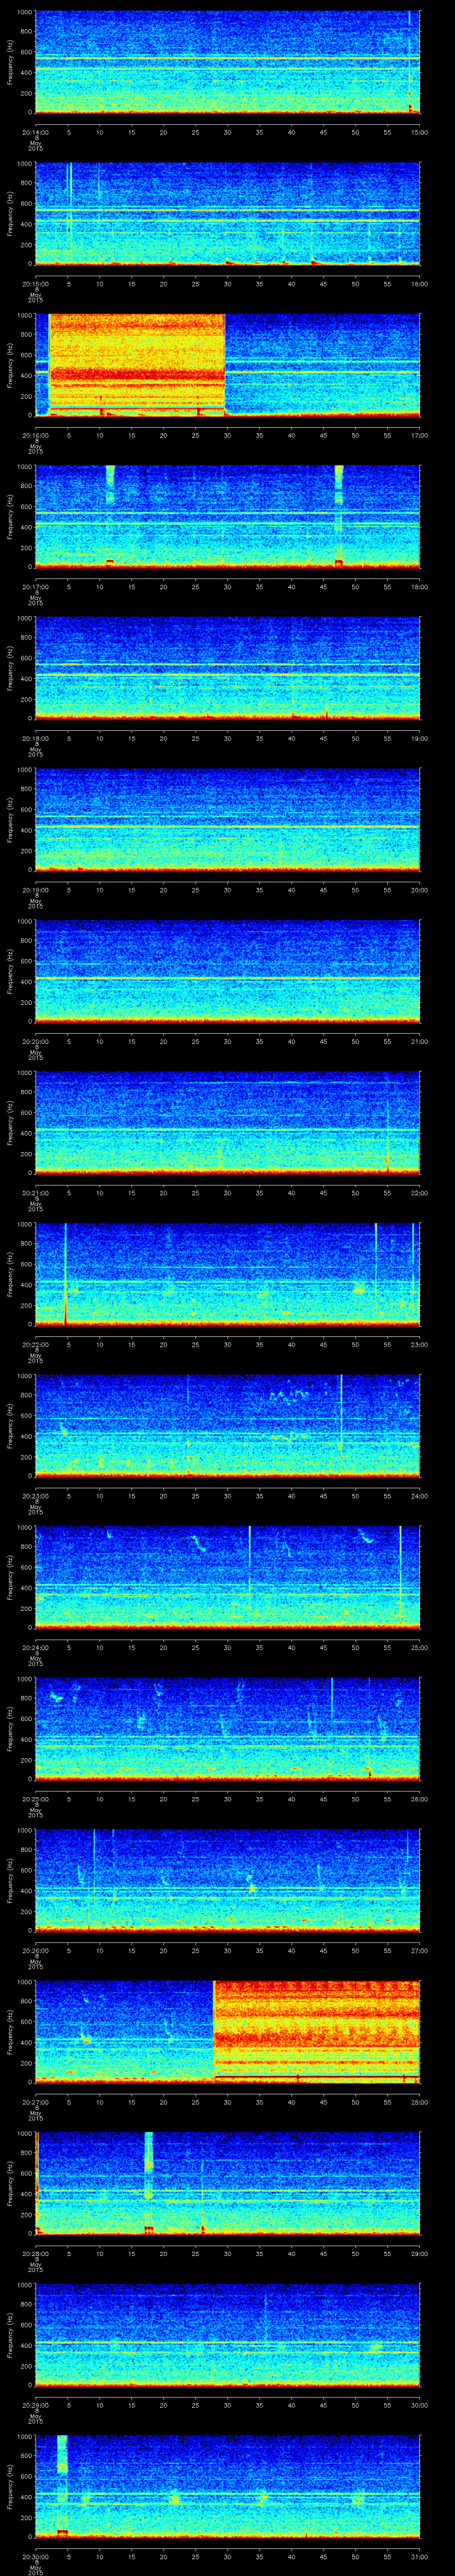Click the spectrogram panel starting at 20:23:00

click(228, 1426)
